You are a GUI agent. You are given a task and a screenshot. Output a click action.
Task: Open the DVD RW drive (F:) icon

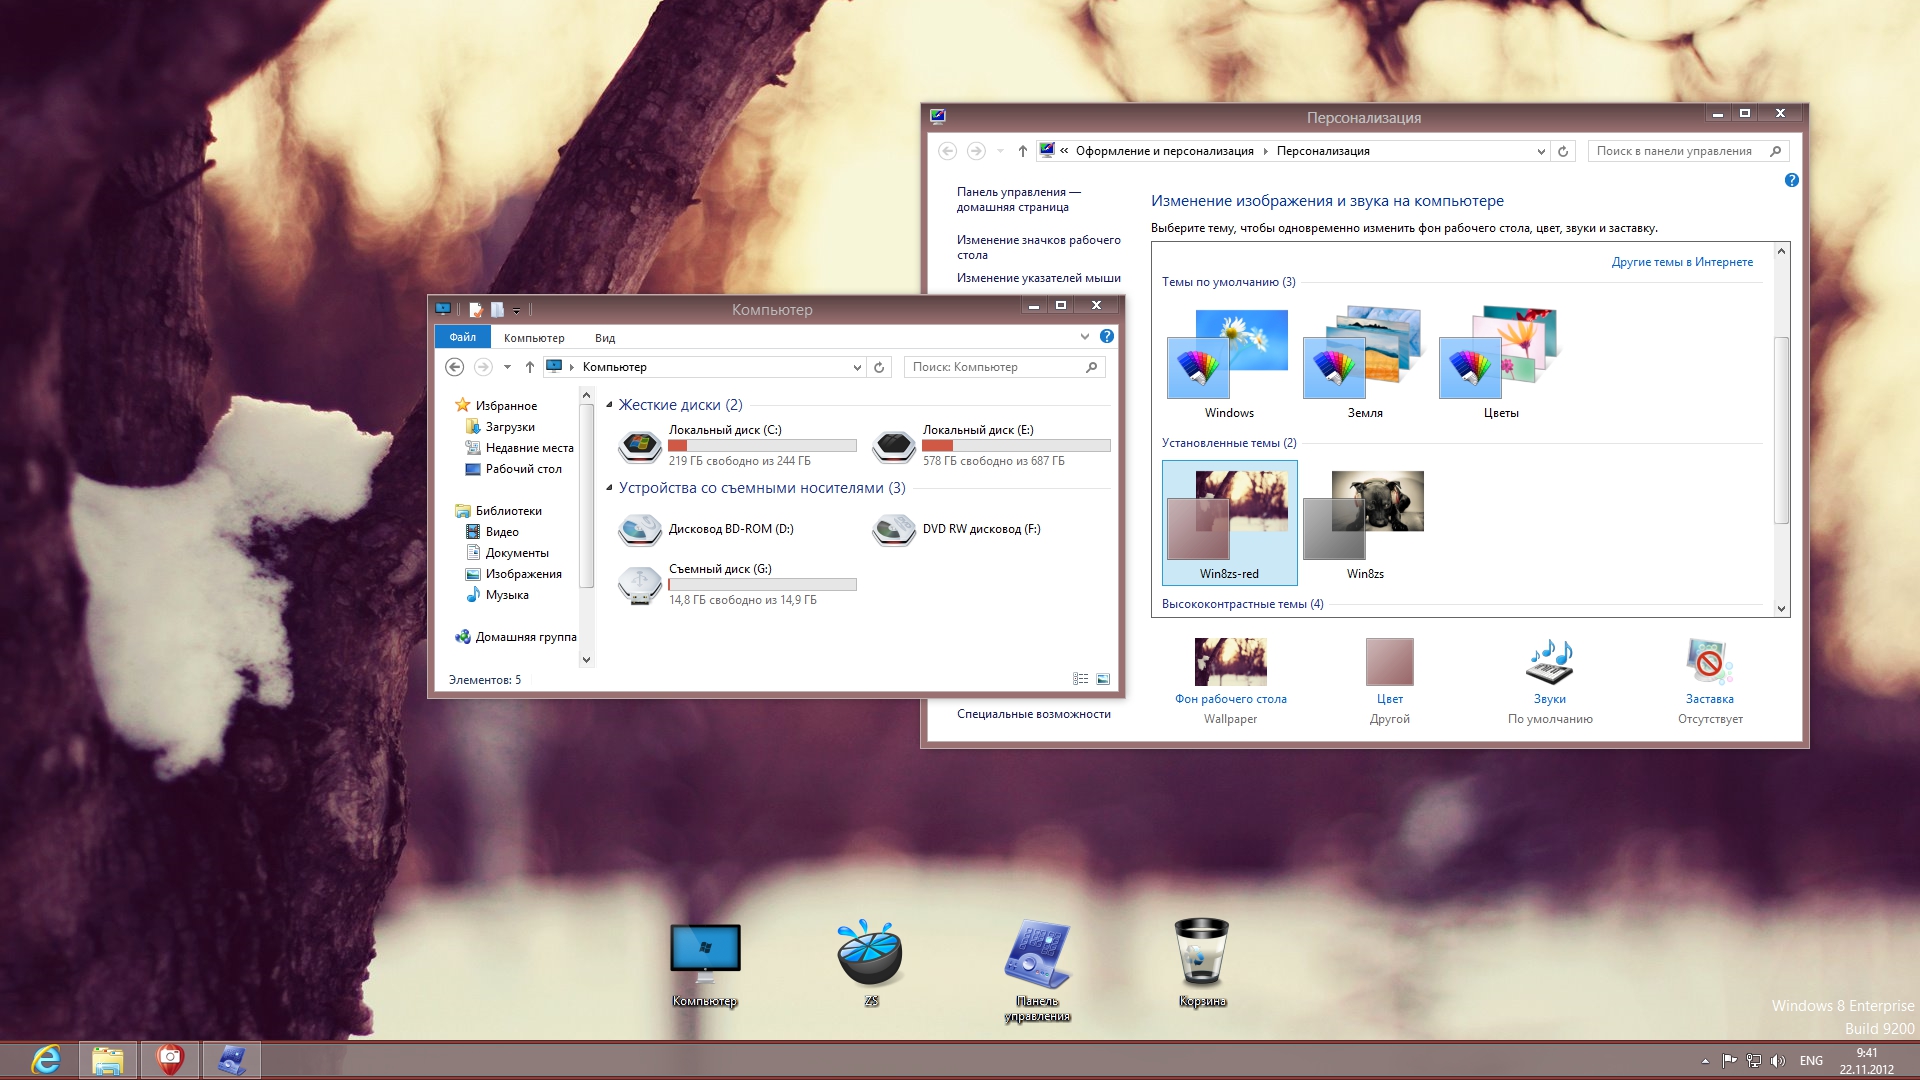pyautogui.click(x=894, y=530)
